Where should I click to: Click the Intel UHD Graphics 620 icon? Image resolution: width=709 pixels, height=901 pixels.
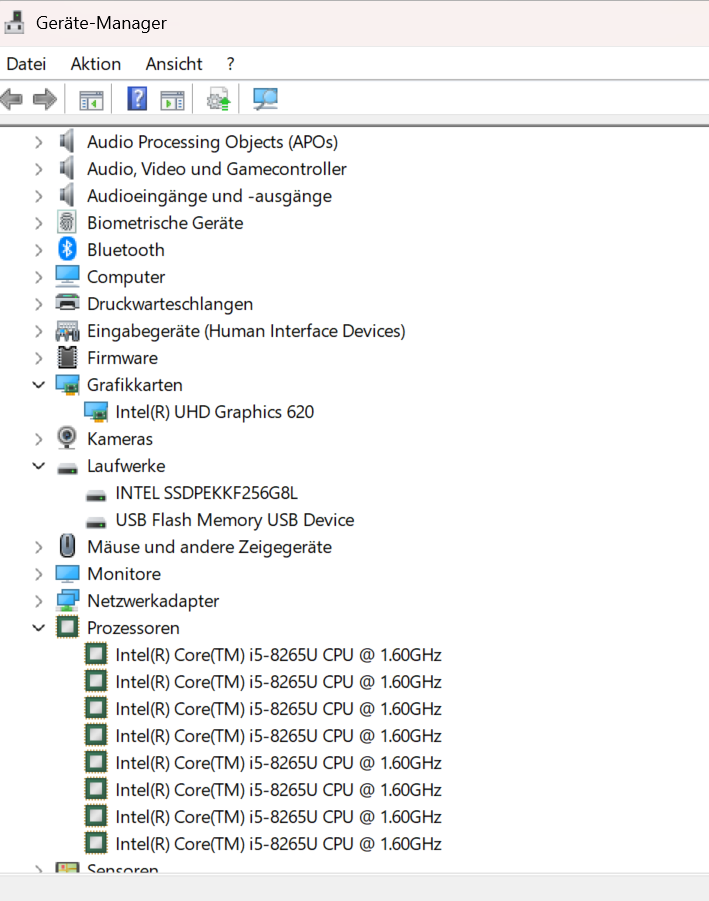click(96, 412)
